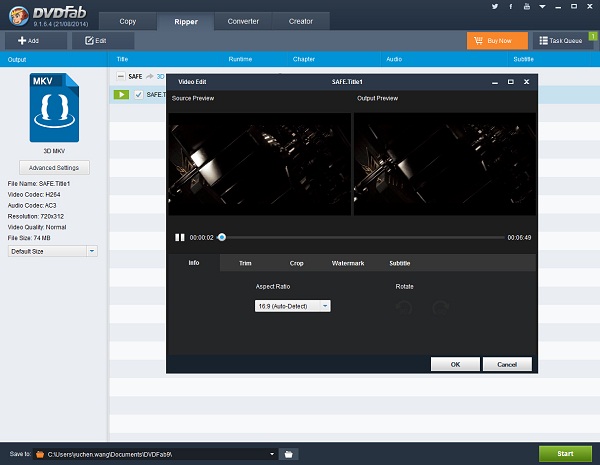Rotate video counterclockwise
Viewport: 600px width, 465px height.
click(404, 307)
